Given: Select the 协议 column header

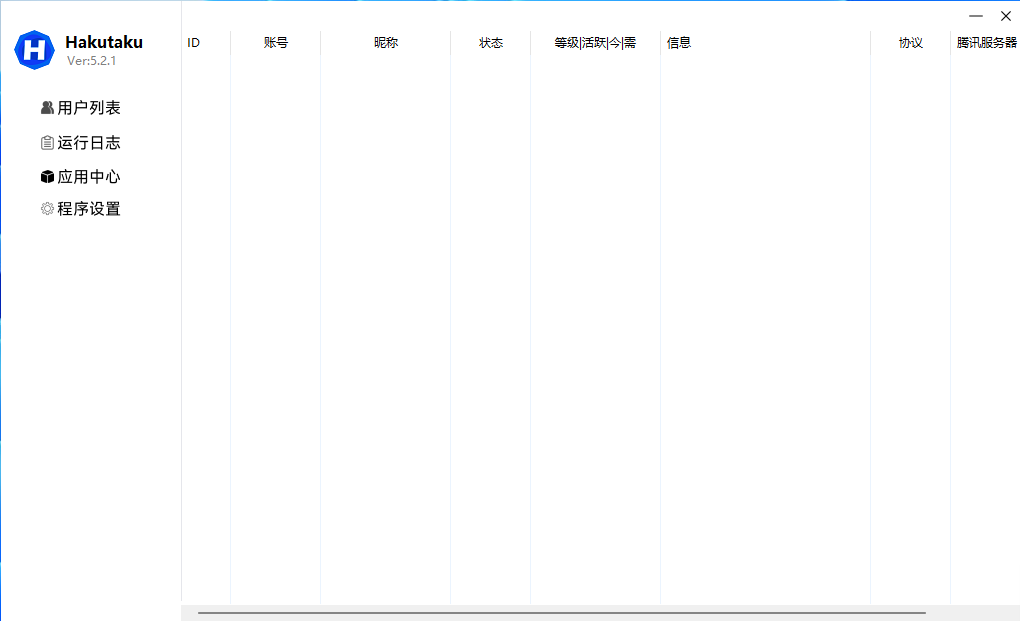Looking at the screenshot, I should point(910,43).
